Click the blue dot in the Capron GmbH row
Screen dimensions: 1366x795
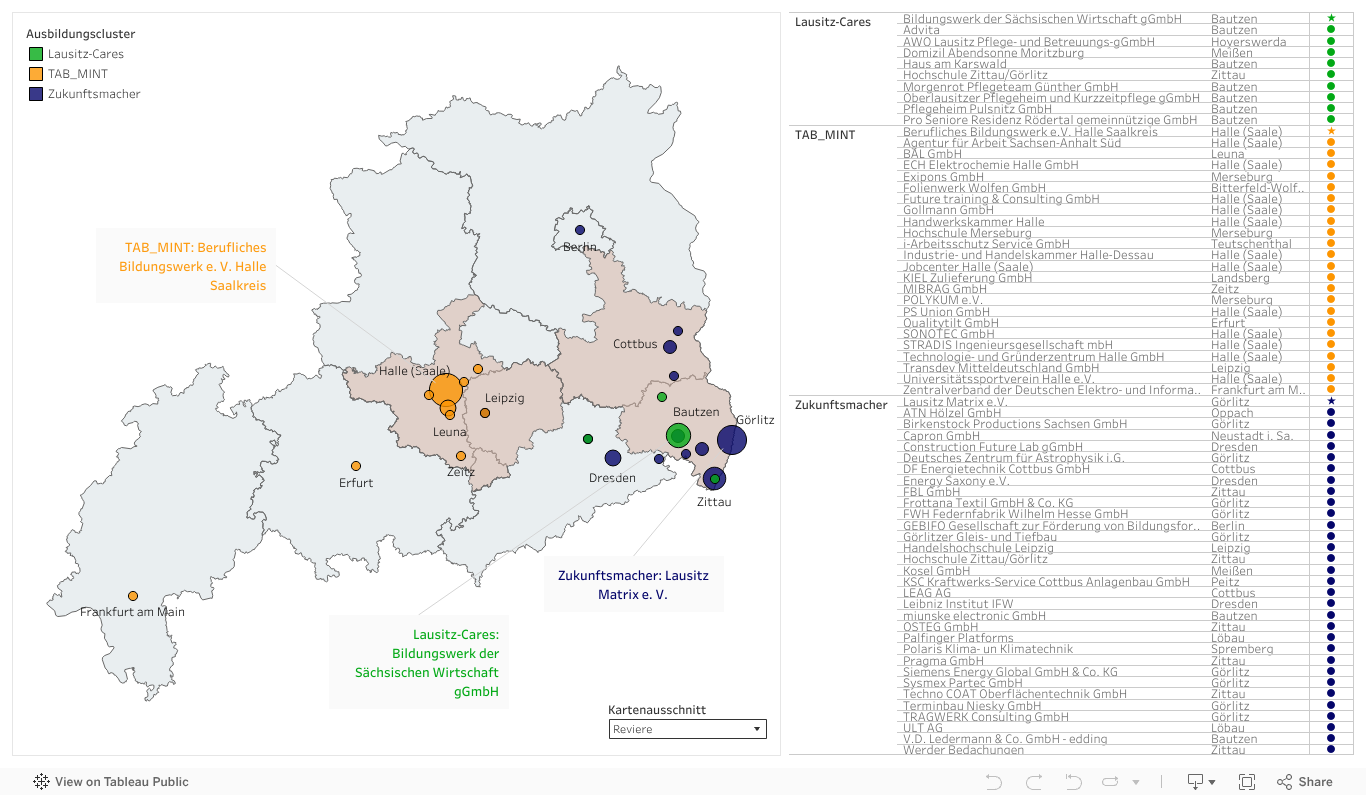coord(1331,435)
